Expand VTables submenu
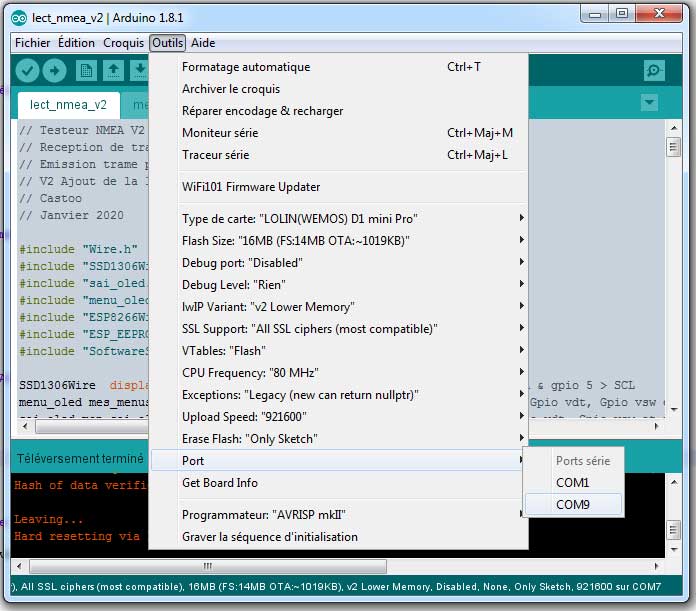This screenshot has width=696, height=611. coord(338,351)
